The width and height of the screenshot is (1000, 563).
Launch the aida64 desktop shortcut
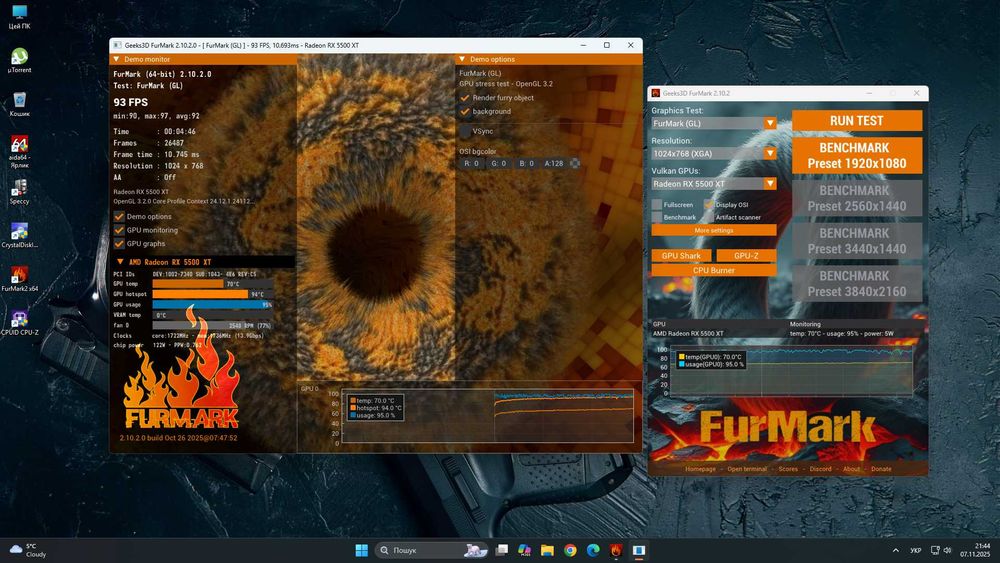19,152
